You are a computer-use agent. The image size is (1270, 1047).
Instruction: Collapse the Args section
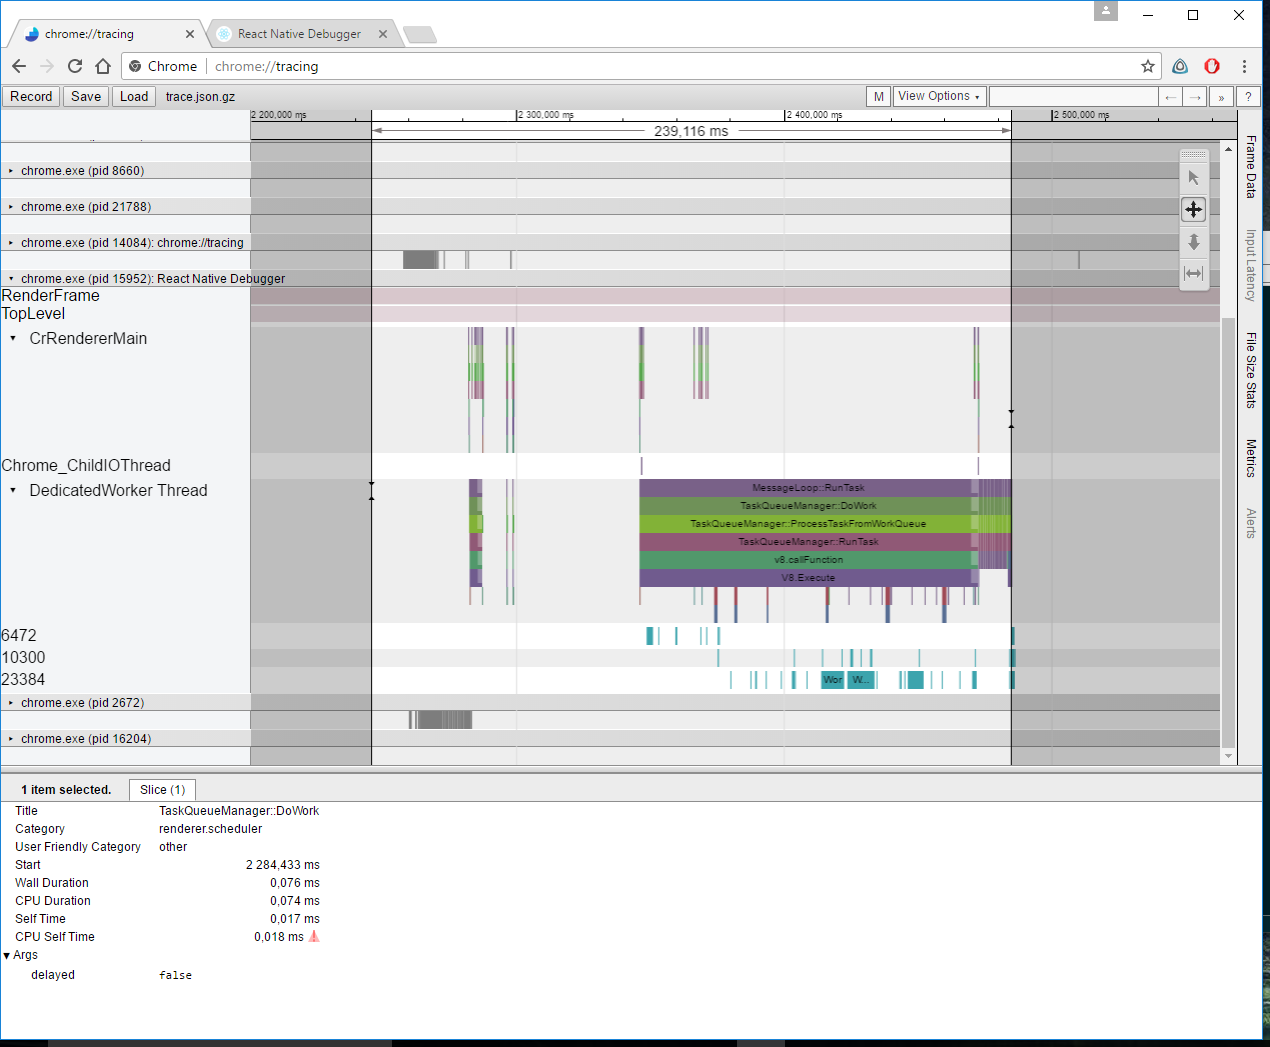[7, 955]
